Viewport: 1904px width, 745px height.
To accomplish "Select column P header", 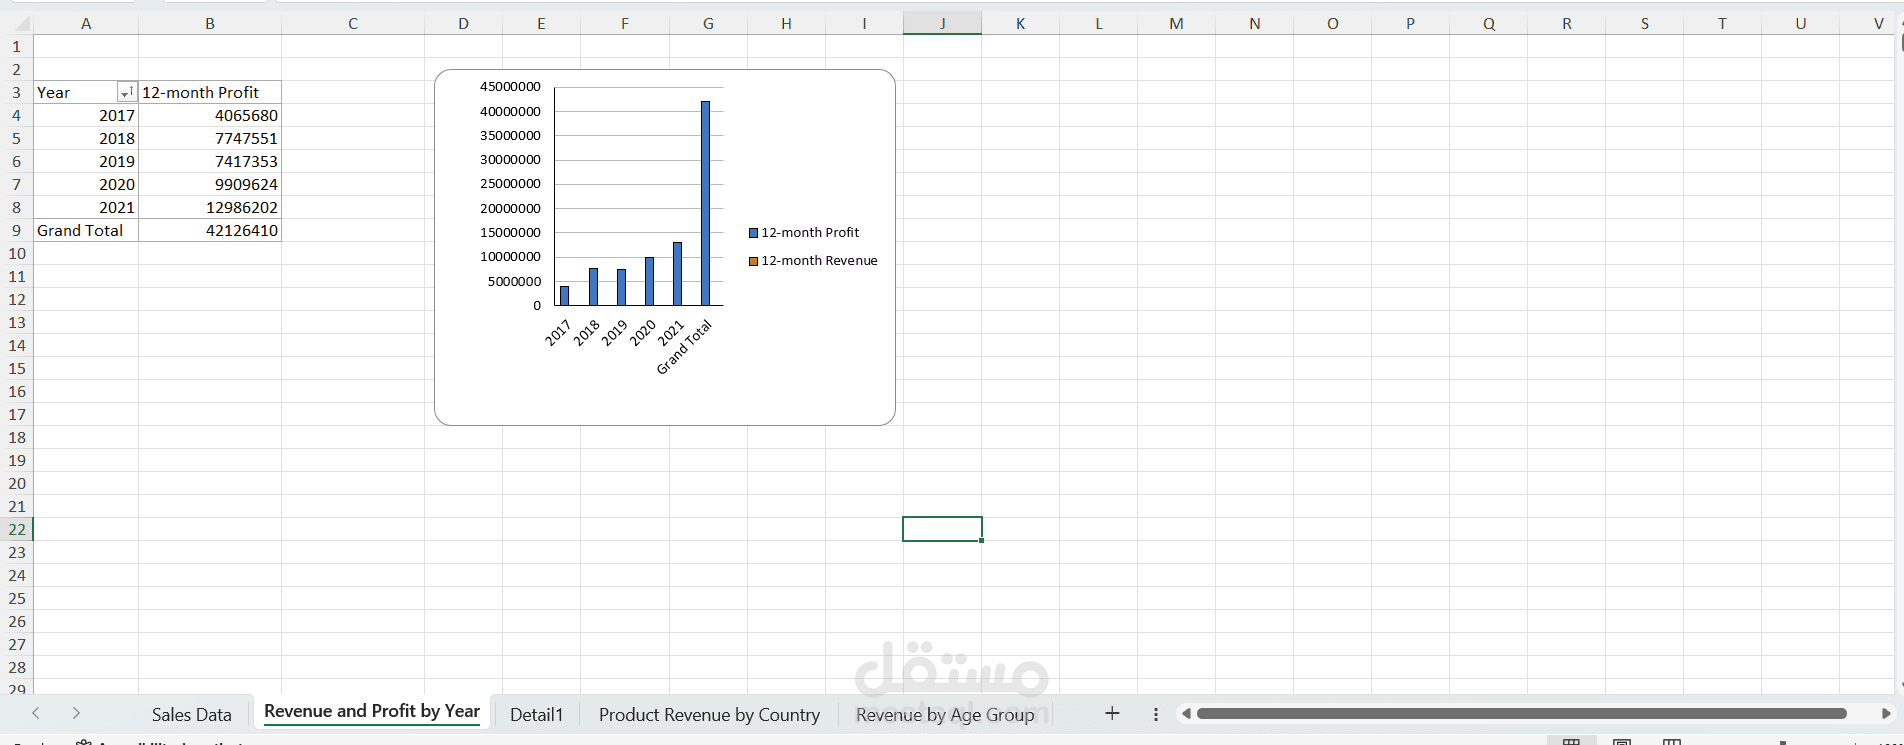I will (x=1410, y=23).
